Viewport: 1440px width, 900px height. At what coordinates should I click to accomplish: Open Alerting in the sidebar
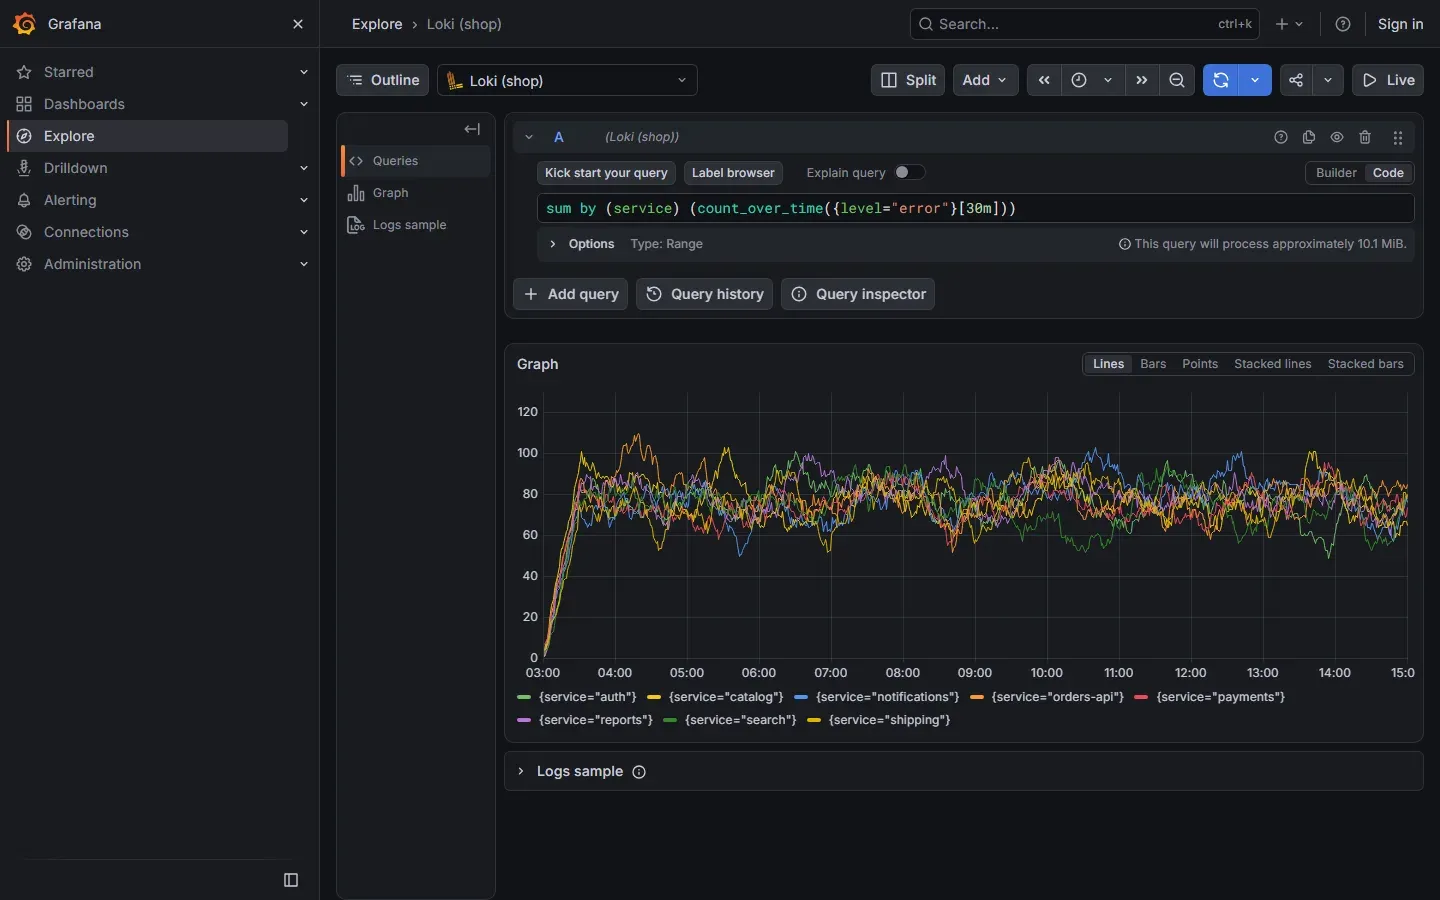(x=70, y=200)
